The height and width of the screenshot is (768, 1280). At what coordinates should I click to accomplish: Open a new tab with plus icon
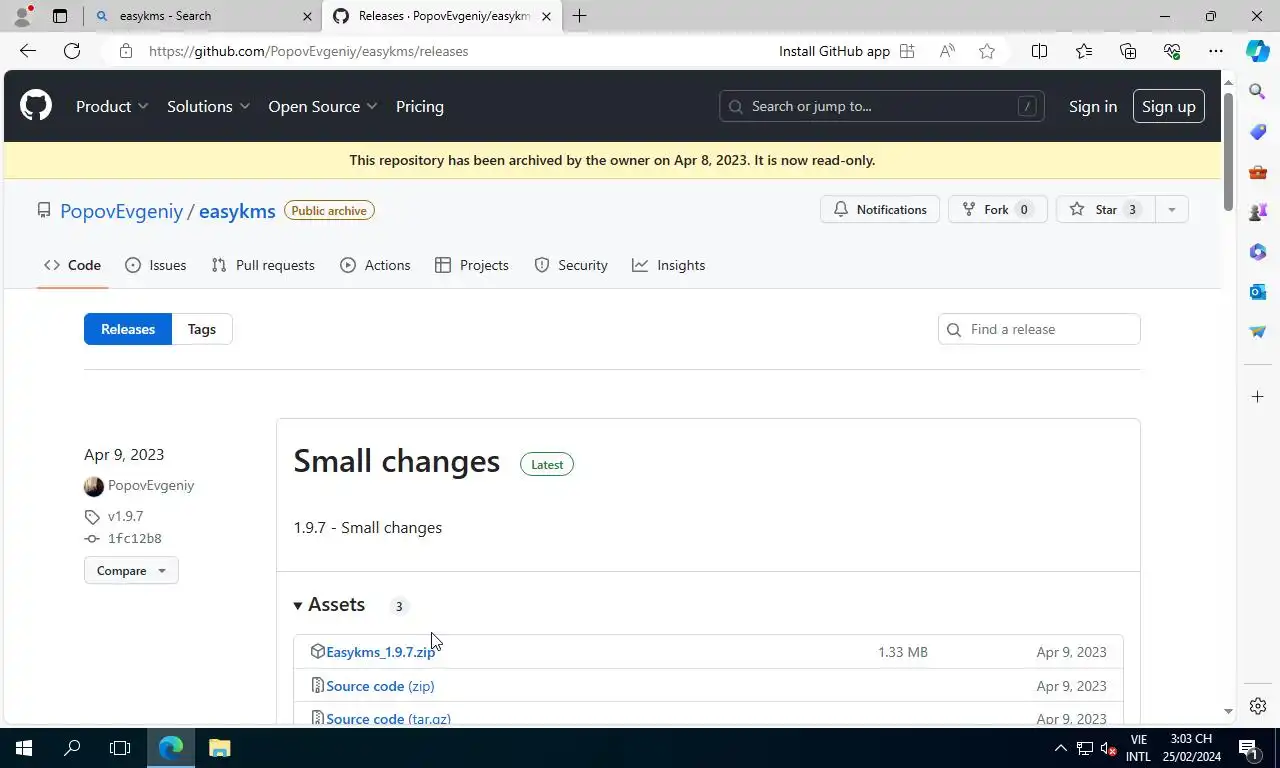click(x=579, y=16)
